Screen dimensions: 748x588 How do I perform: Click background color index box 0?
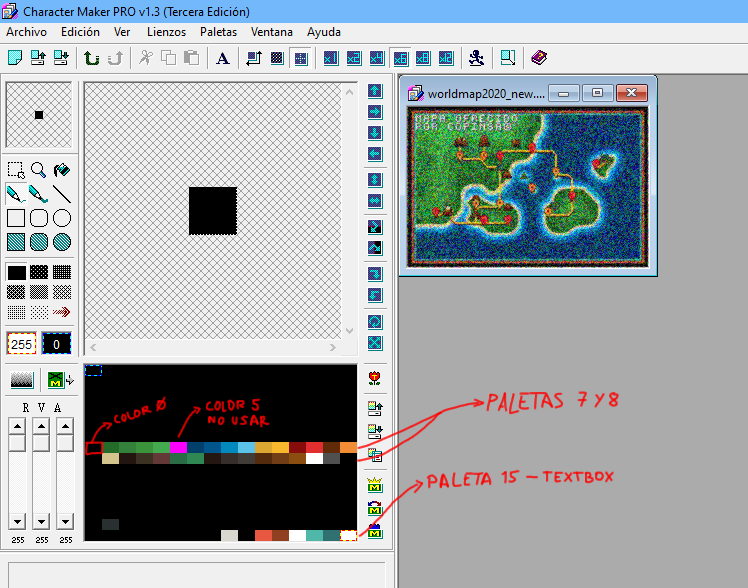point(56,344)
